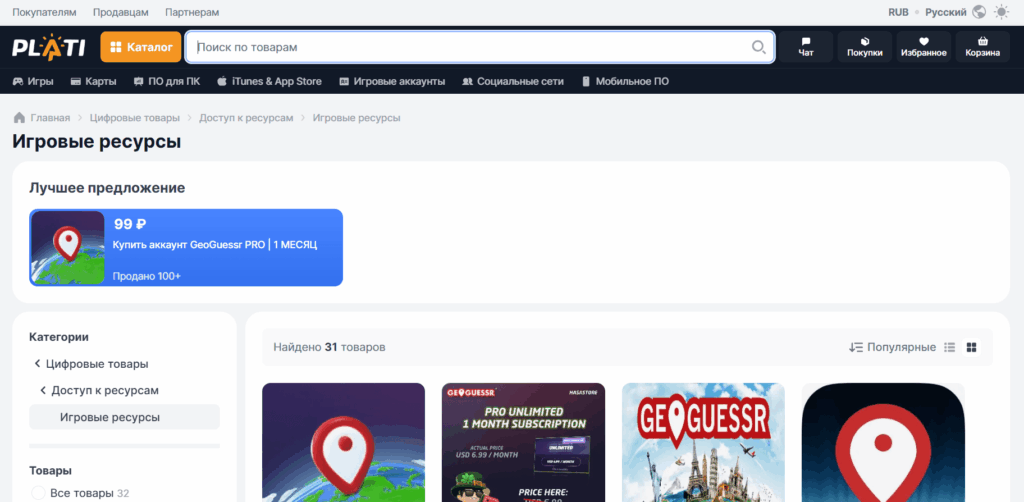Open the Популярные sort dropdown

click(x=892, y=347)
